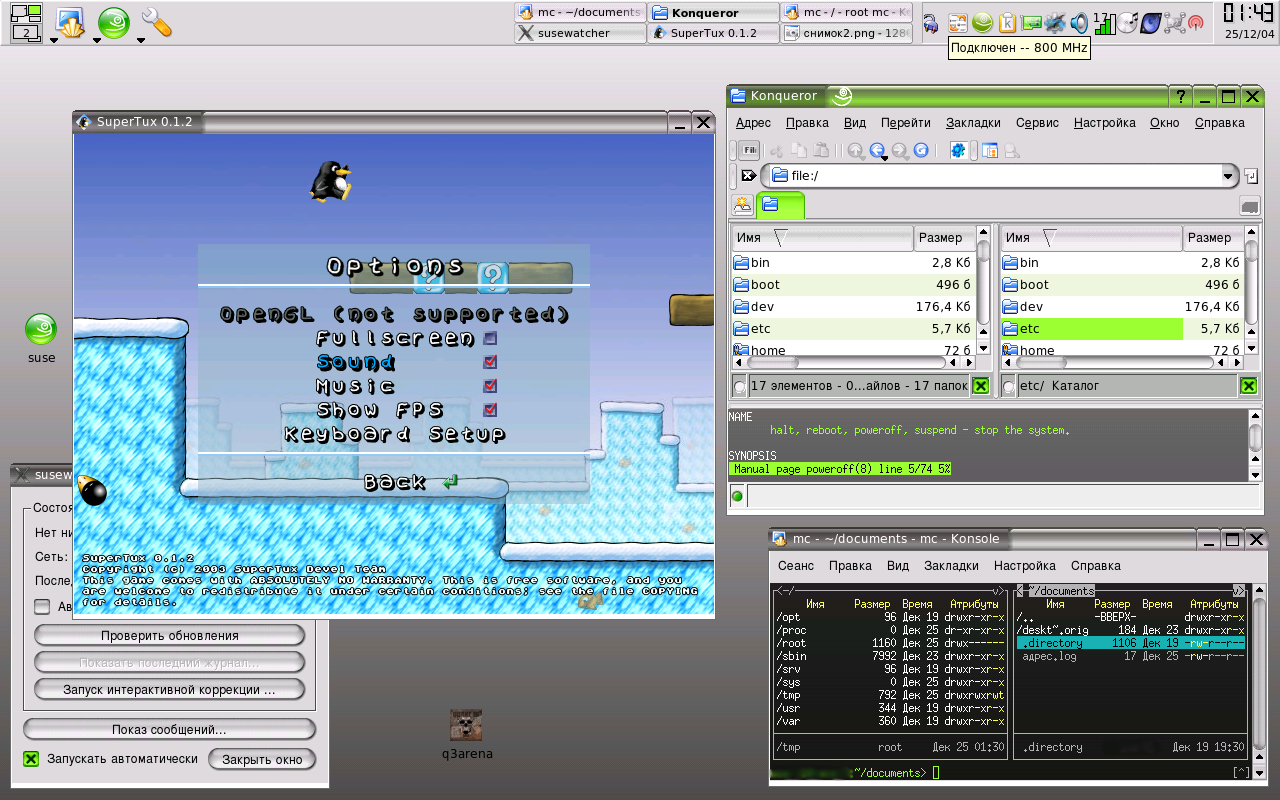Click the Konqueror terminal panel scrollbar
Image resolution: width=1280 pixels, height=800 pixels.
pos(1255,445)
